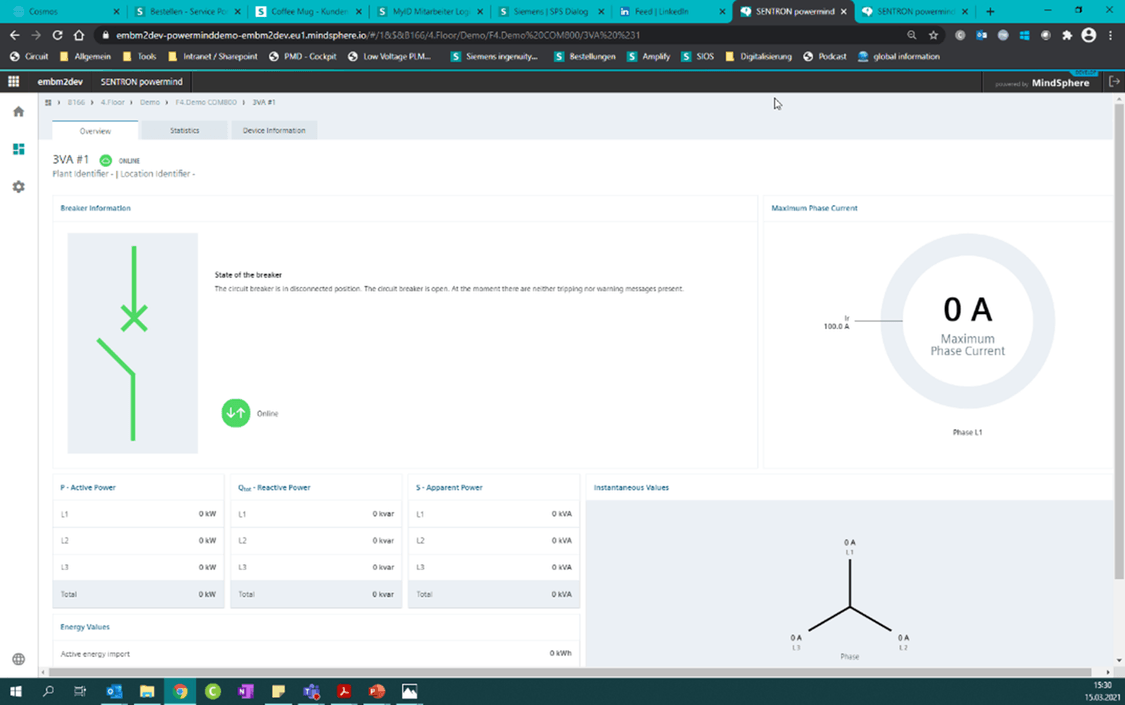Screen dimensions: 1125x705
Task: Open the Bestellungen bookmark
Action: click(x=585, y=57)
